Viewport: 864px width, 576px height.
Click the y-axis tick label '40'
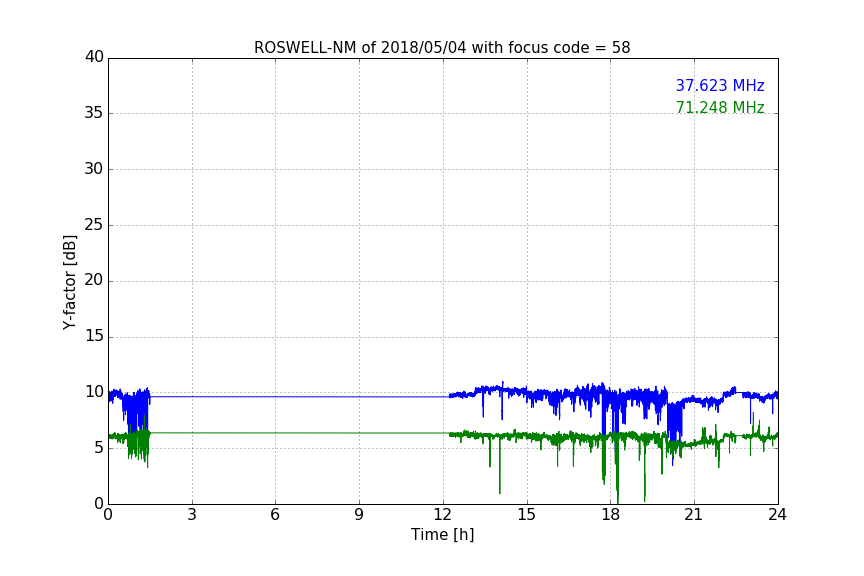[94, 57]
